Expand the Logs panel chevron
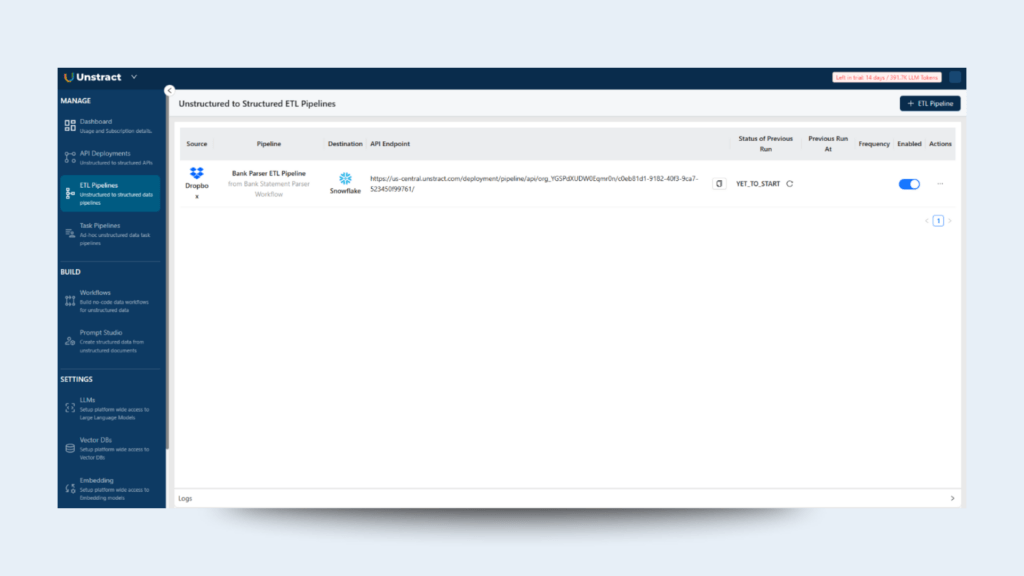Viewport: 1024px width, 576px height. [x=952, y=498]
